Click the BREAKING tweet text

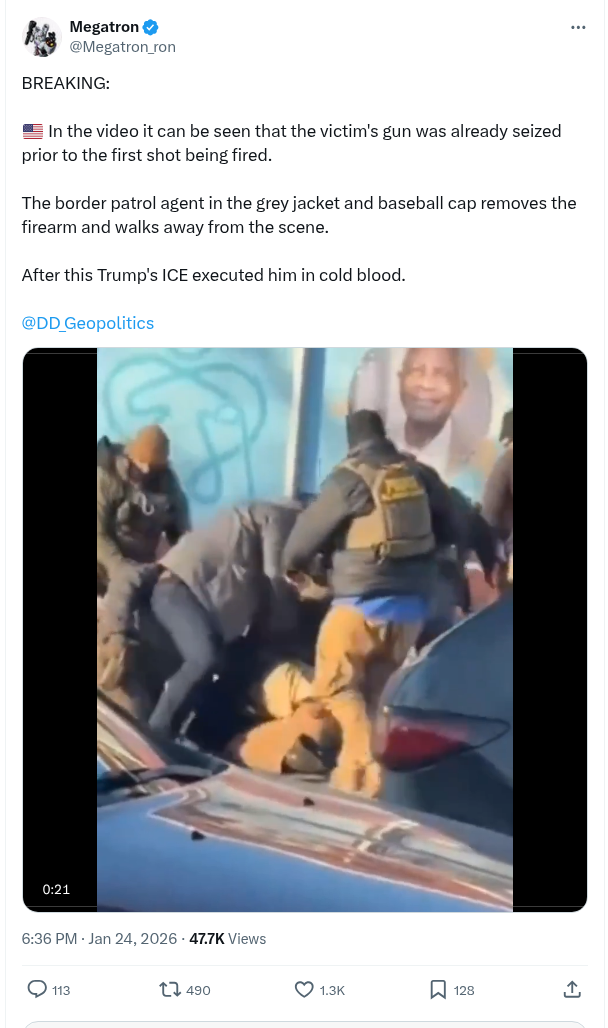click(x=66, y=83)
